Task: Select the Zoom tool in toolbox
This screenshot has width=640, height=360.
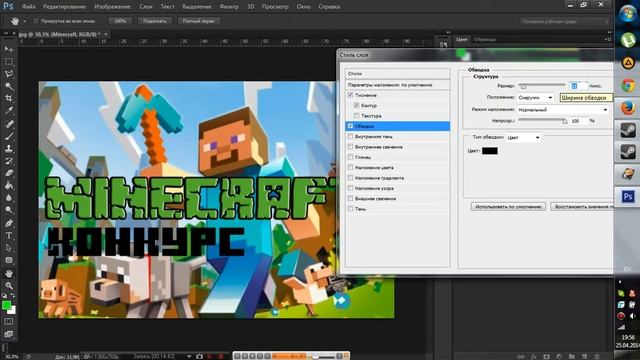Action: (x=9, y=285)
